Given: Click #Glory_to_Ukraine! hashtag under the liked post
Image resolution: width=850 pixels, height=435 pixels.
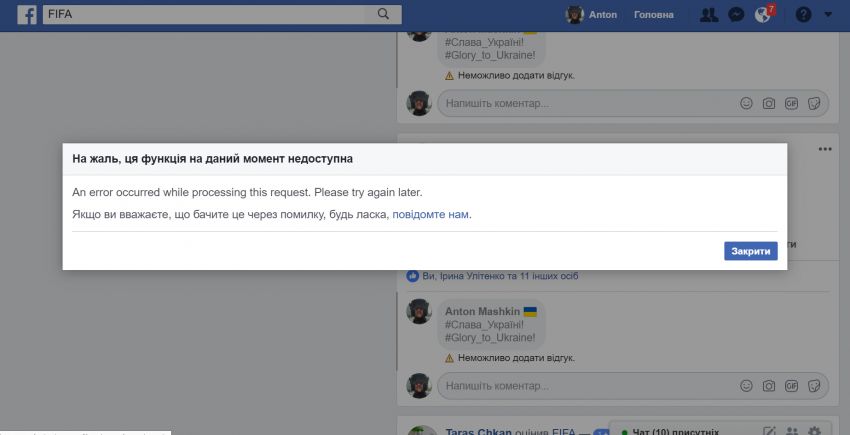Looking at the screenshot, I should tap(490, 337).
